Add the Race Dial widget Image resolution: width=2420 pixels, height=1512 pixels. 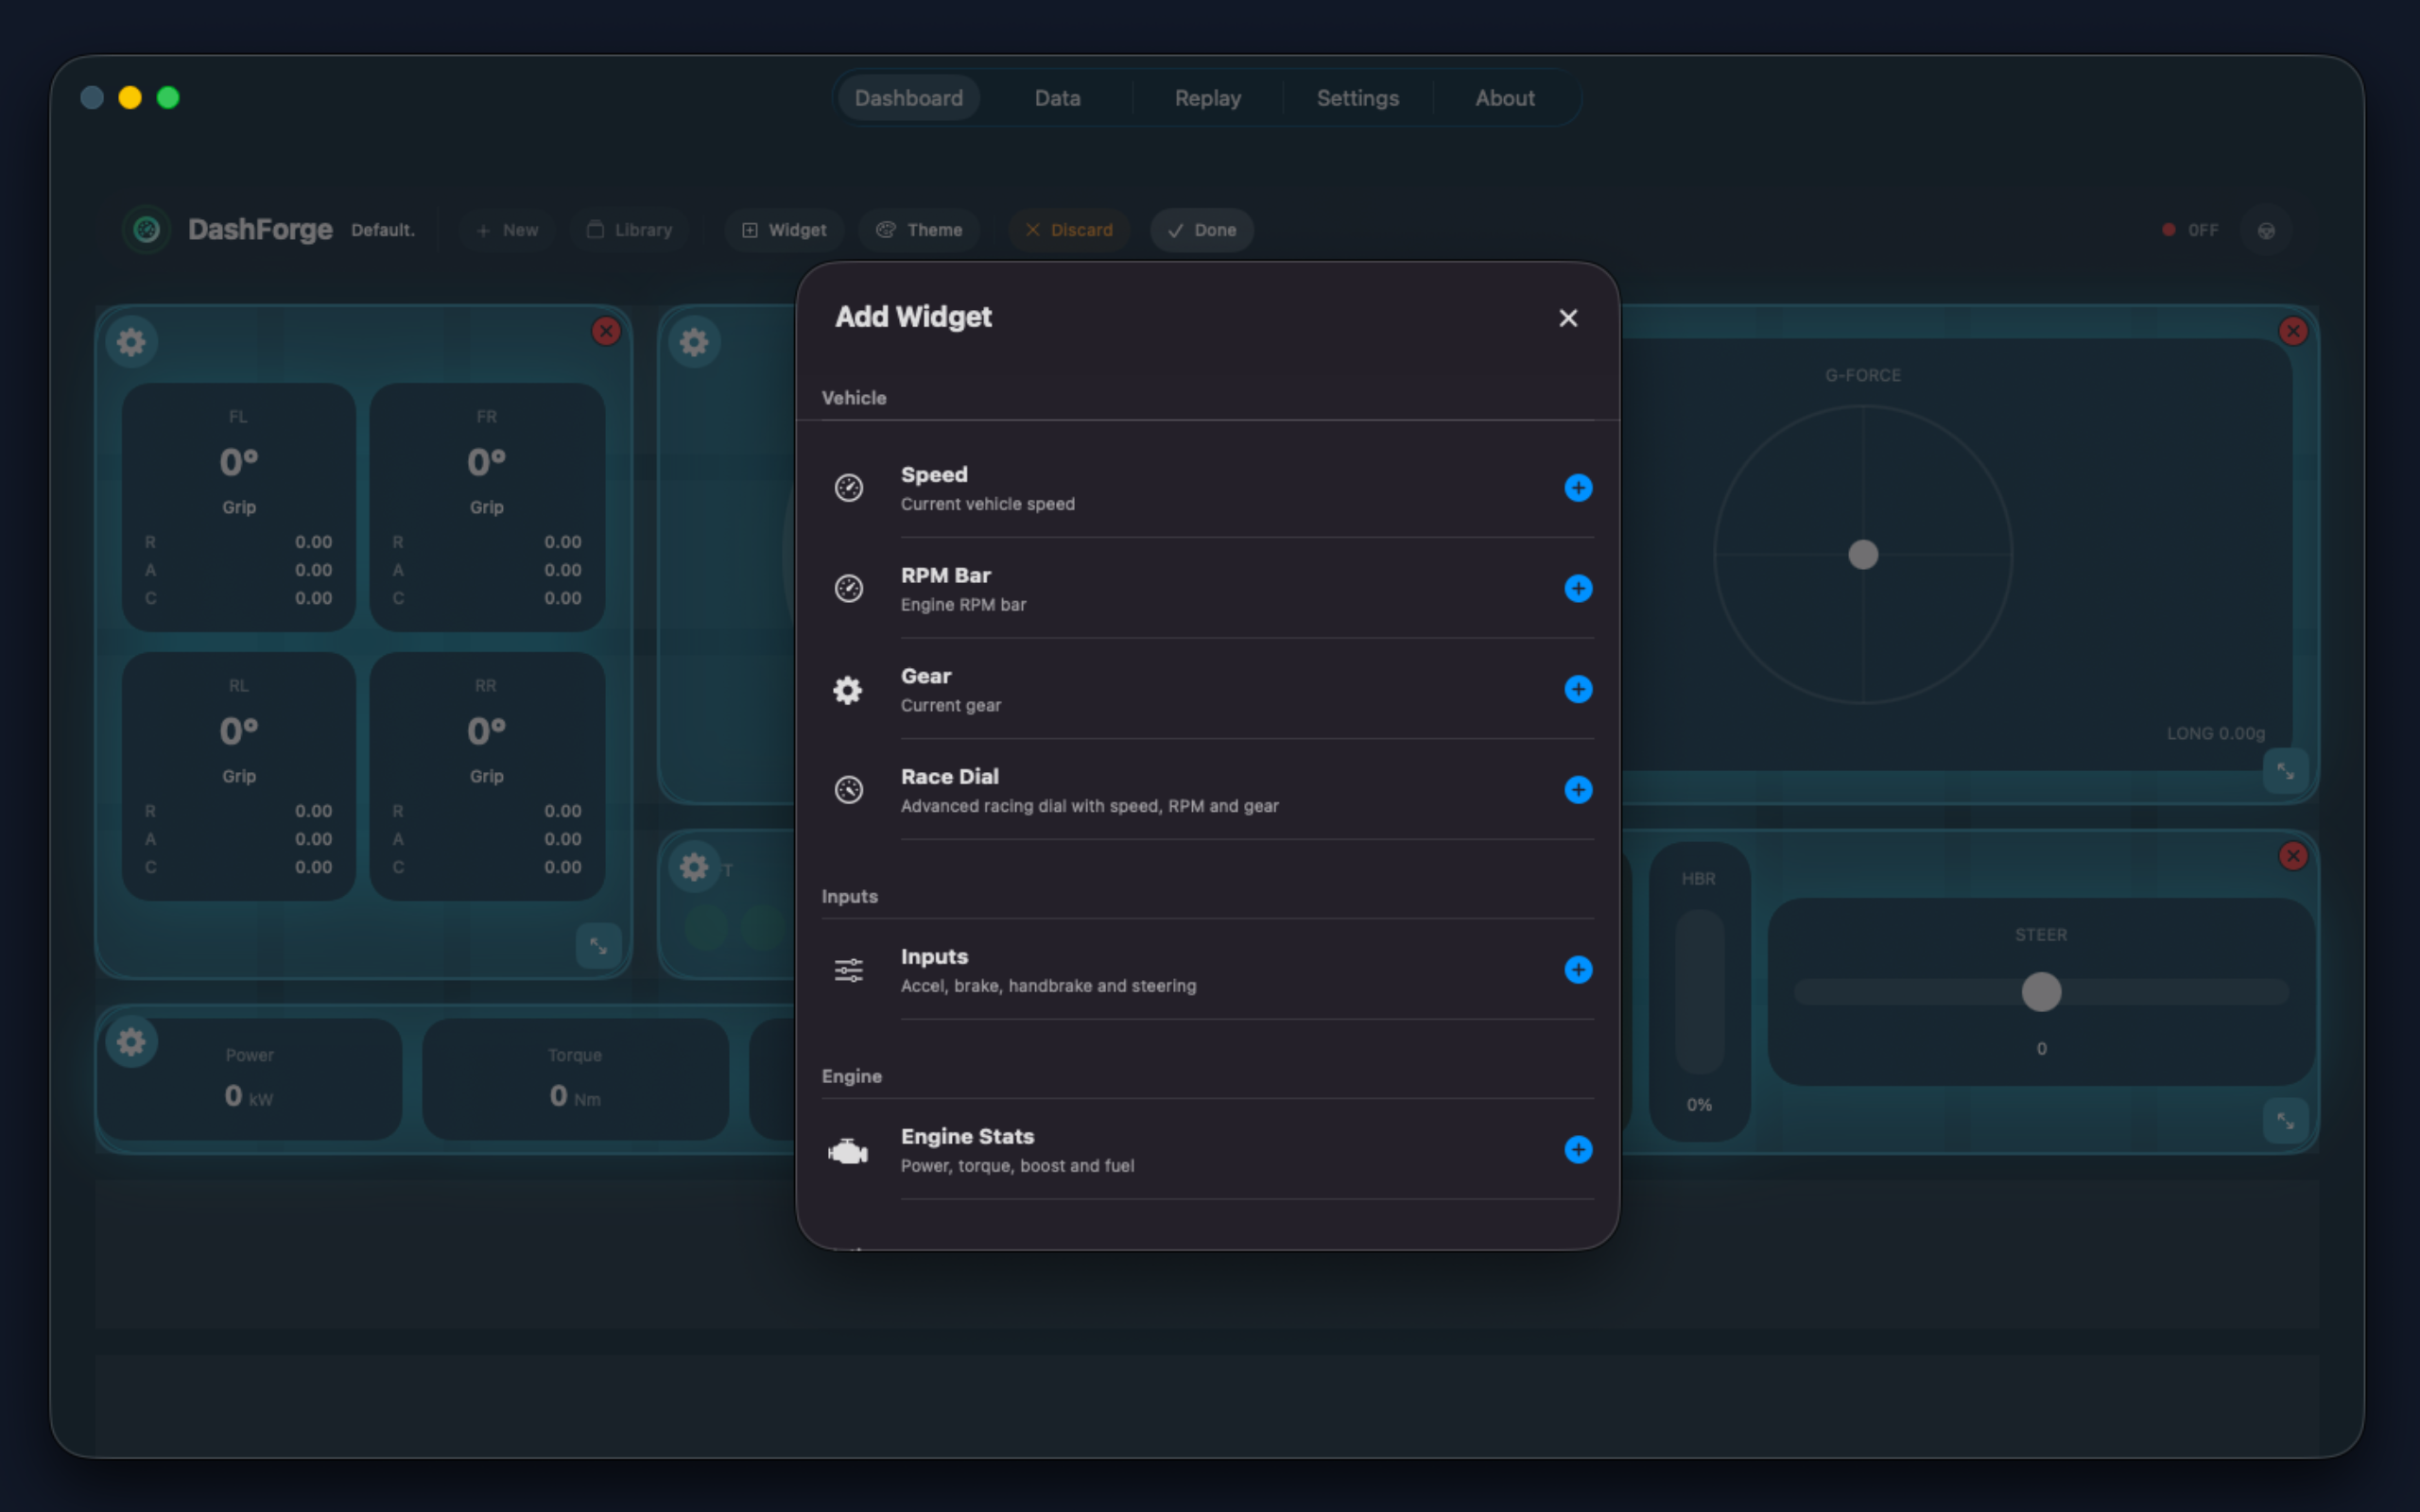(1578, 790)
